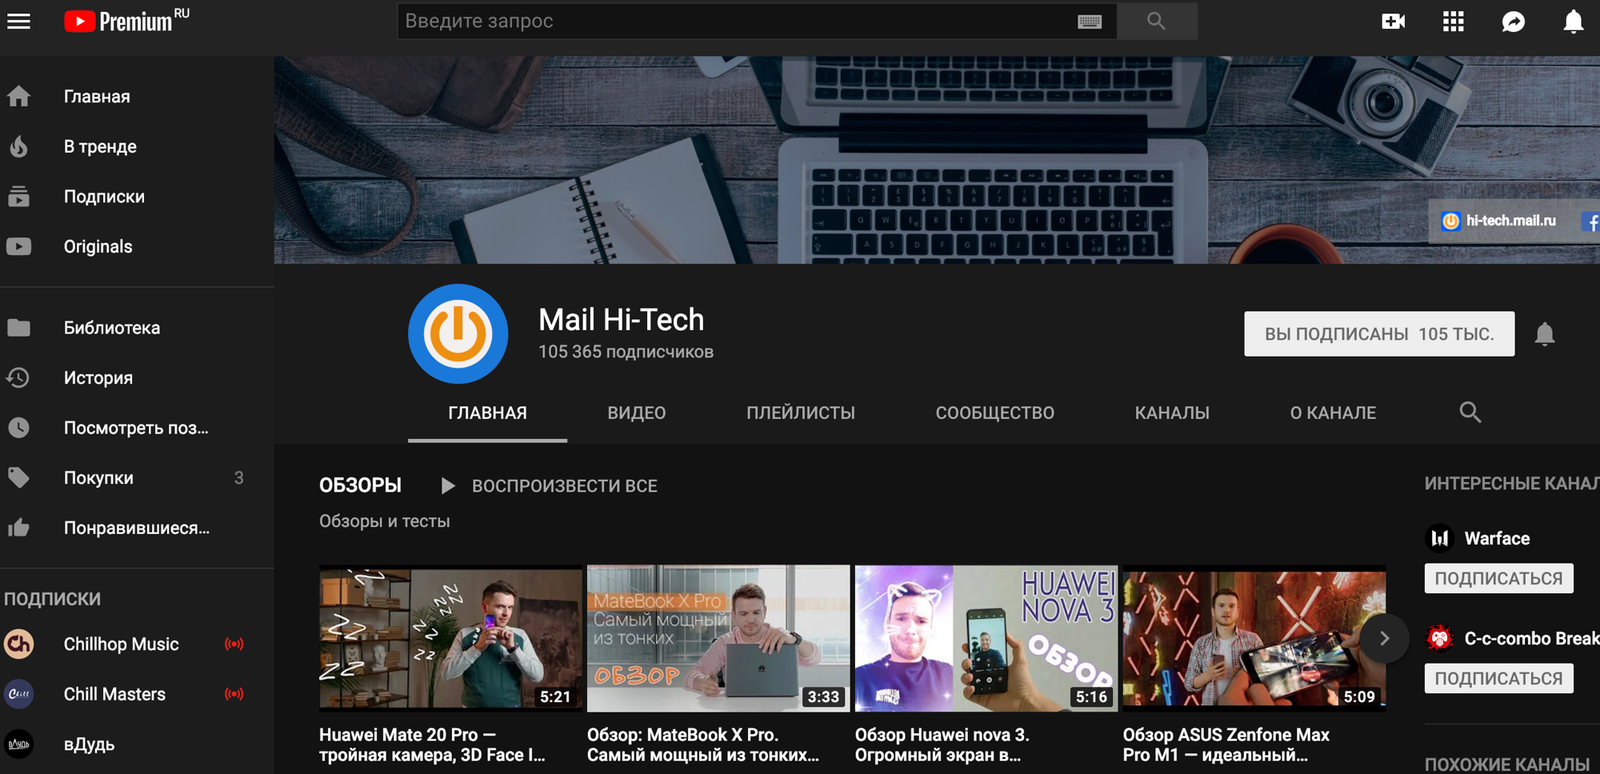Switch to the Видео tab
1600x774 pixels.
click(x=636, y=413)
